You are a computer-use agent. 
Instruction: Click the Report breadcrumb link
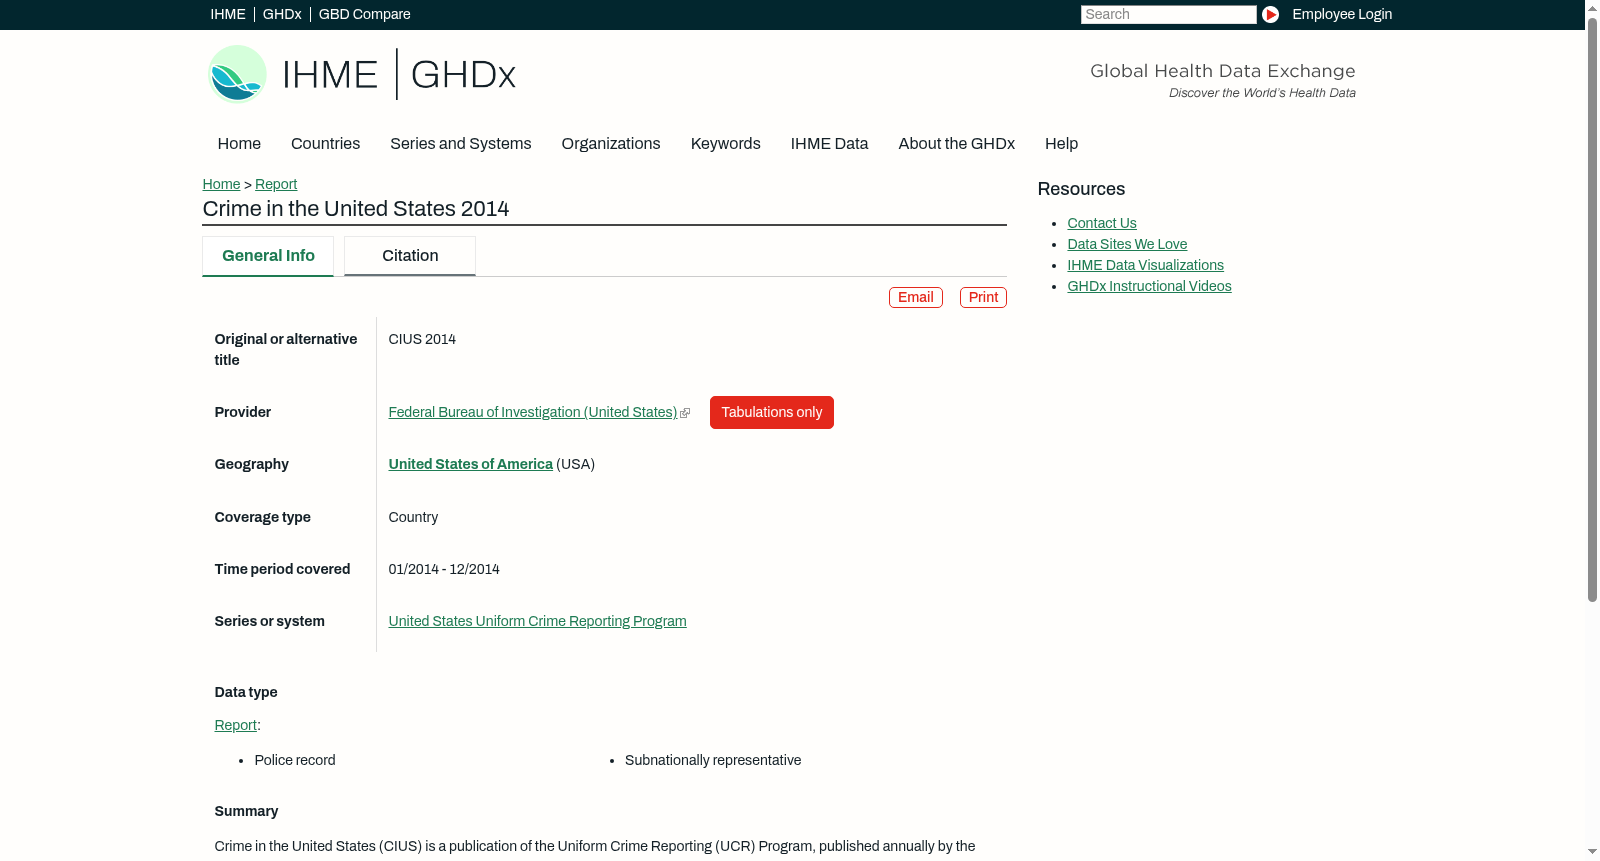pos(276,184)
